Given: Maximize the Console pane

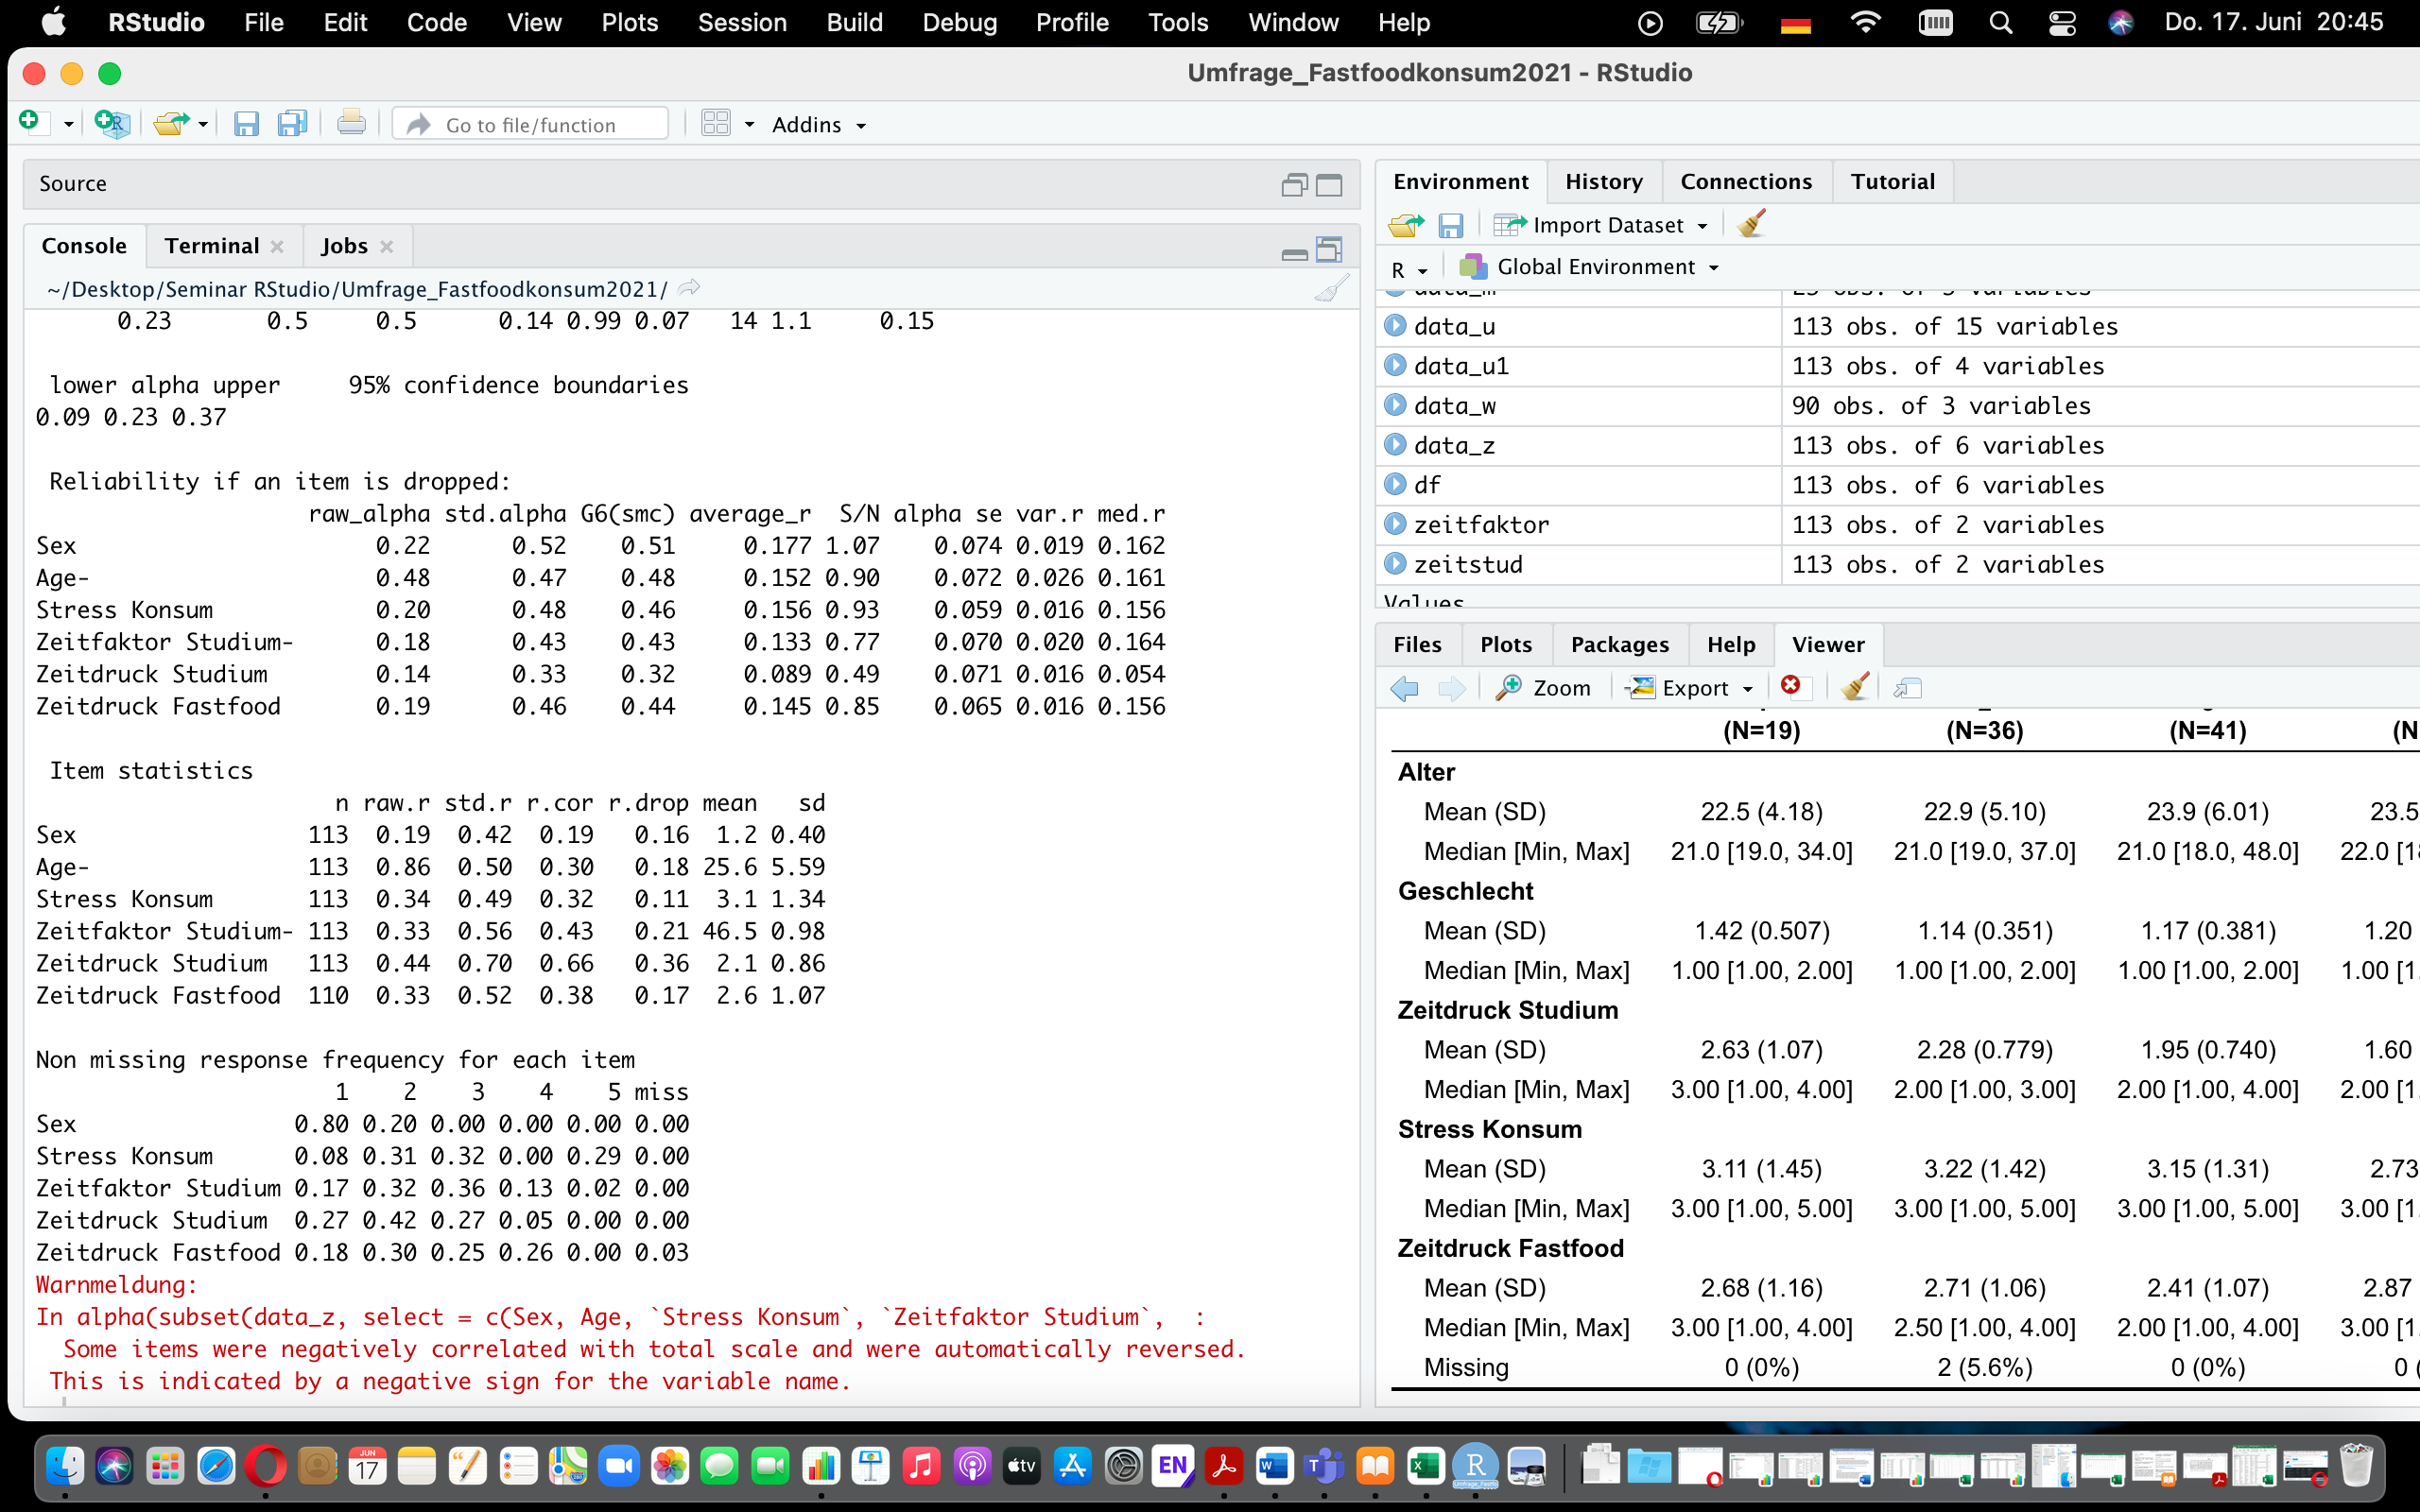Looking at the screenshot, I should pyautogui.click(x=1329, y=249).
